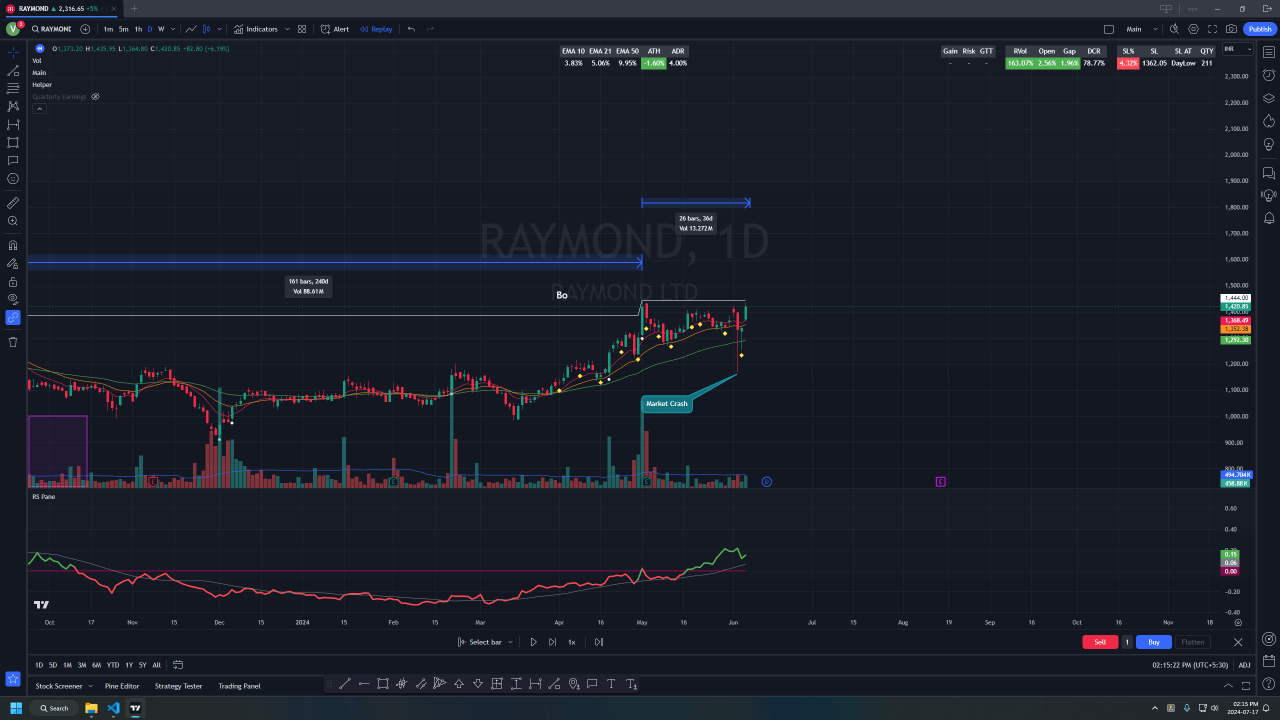Select the magnet mode tool
Viewport: 1280px width, 720px height.
13,245
